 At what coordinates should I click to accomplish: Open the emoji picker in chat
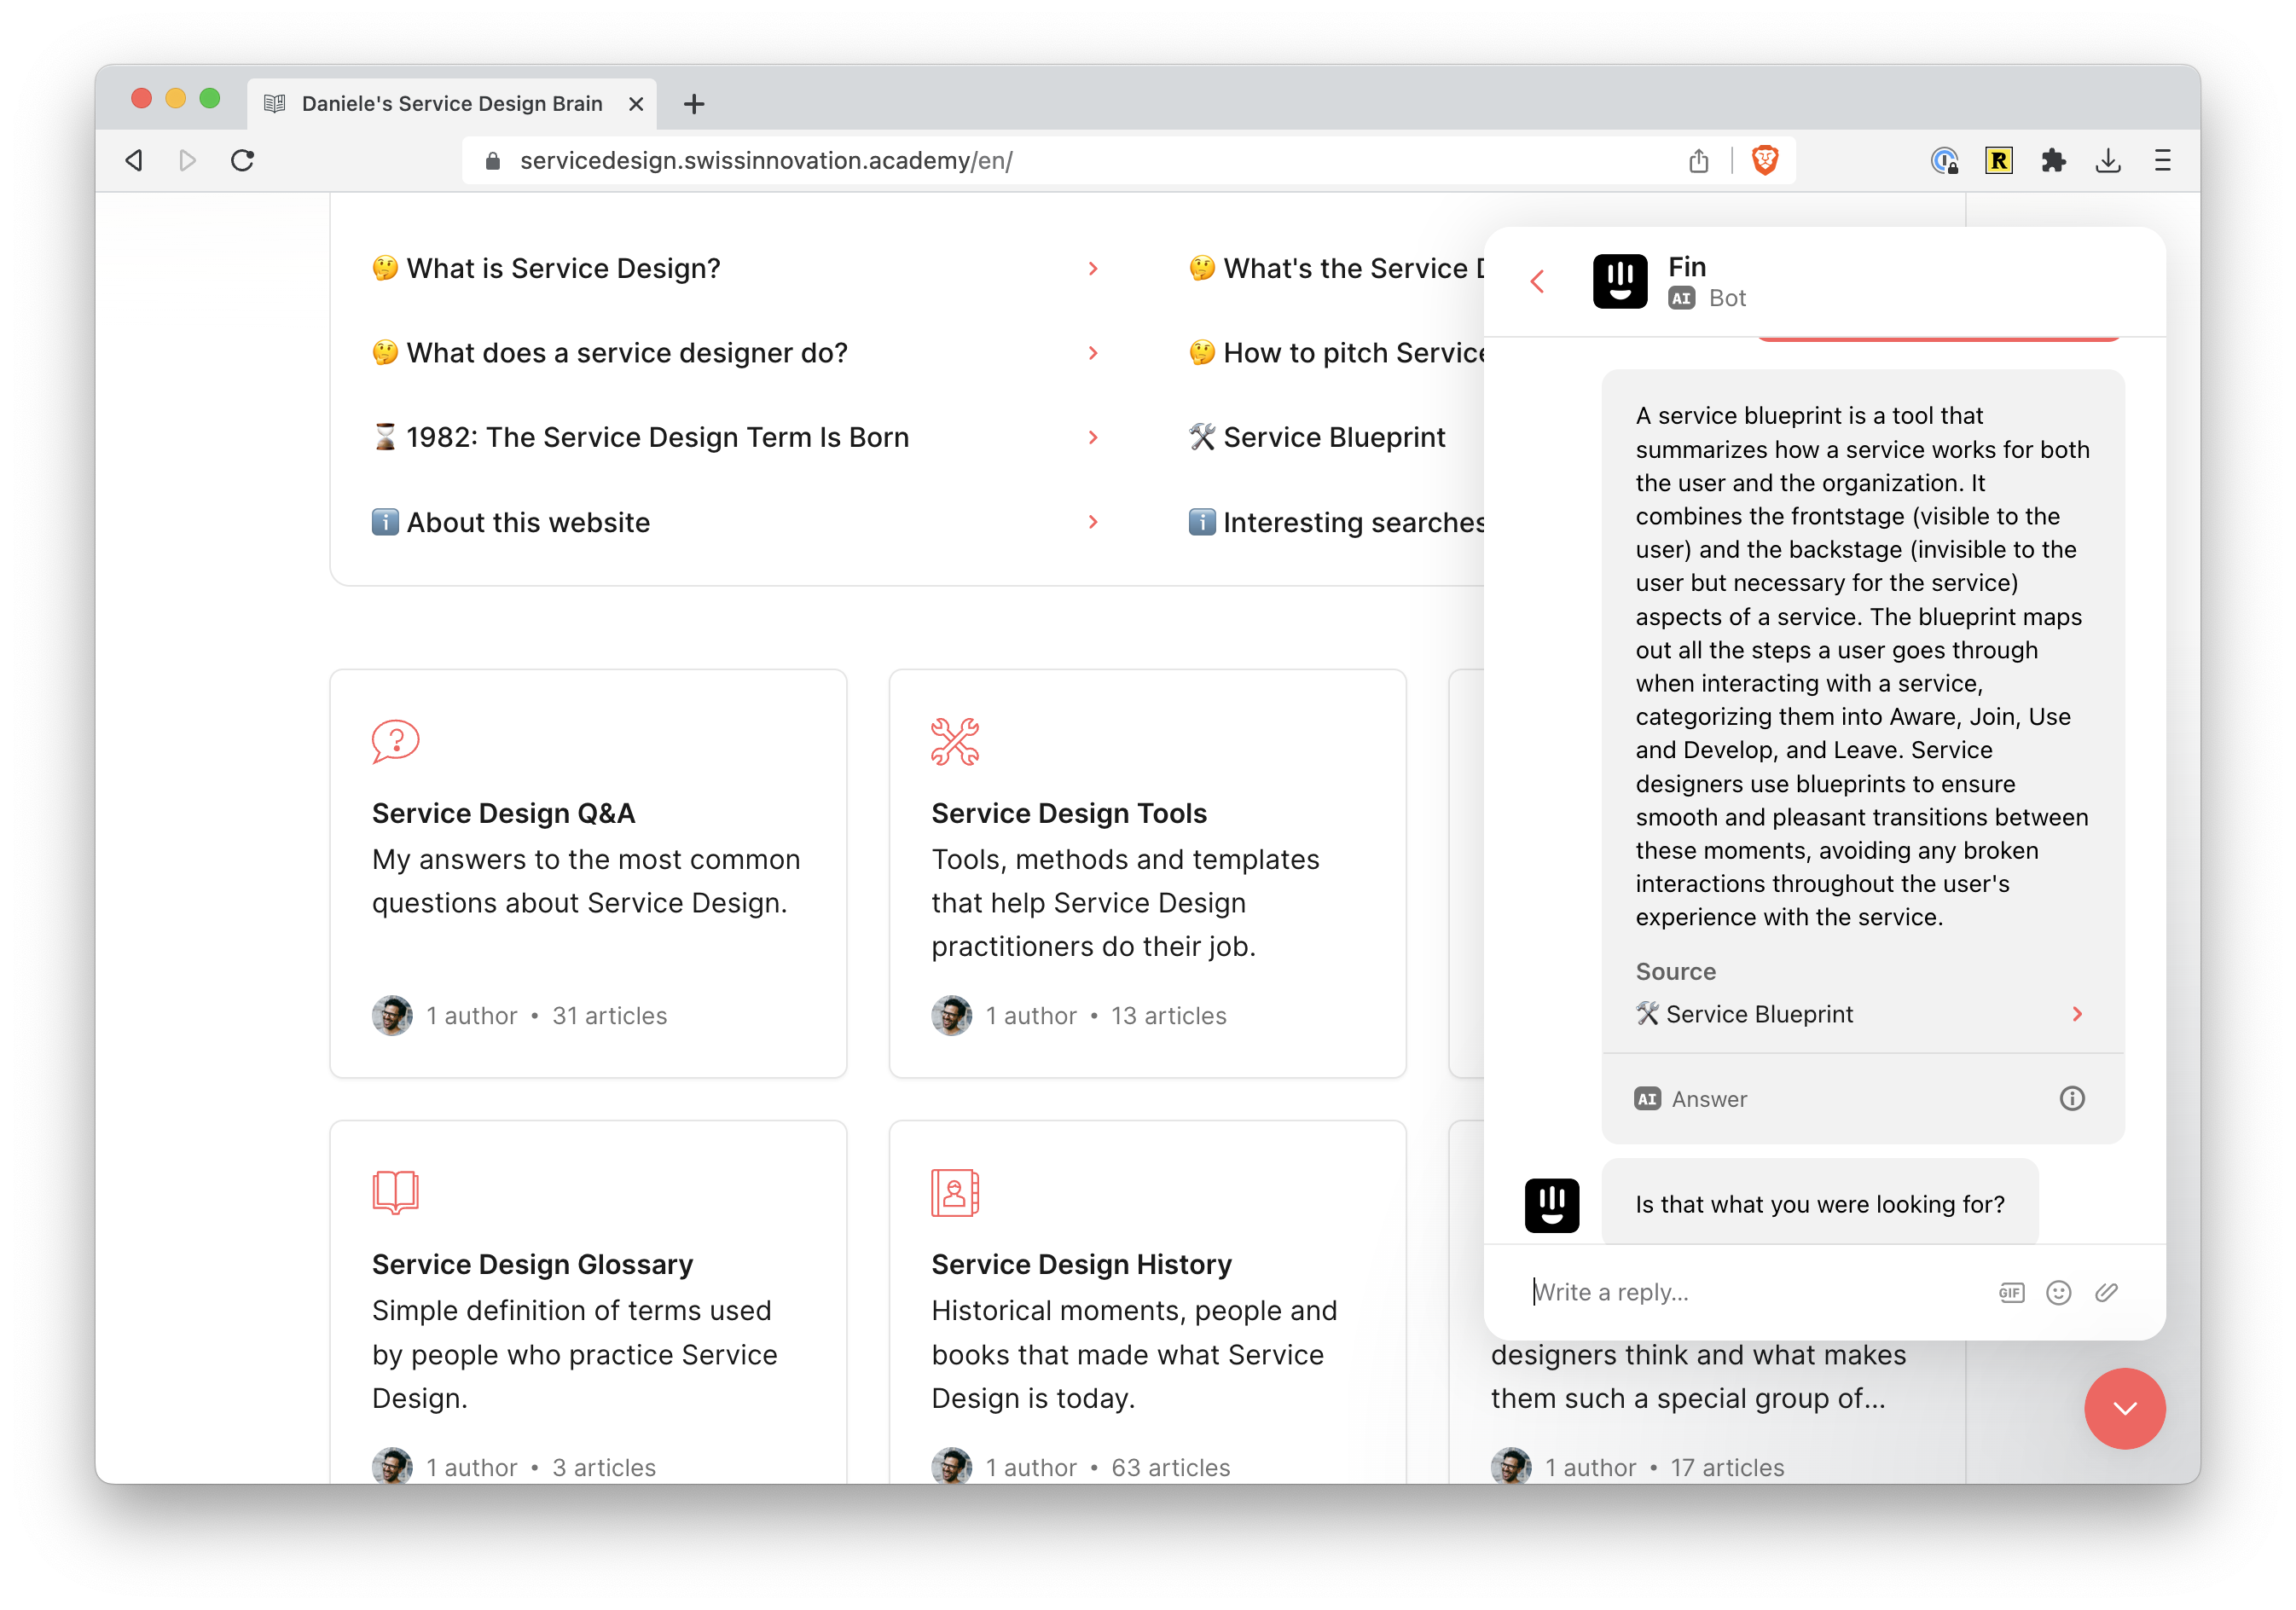click(x=2058, y=1292)
